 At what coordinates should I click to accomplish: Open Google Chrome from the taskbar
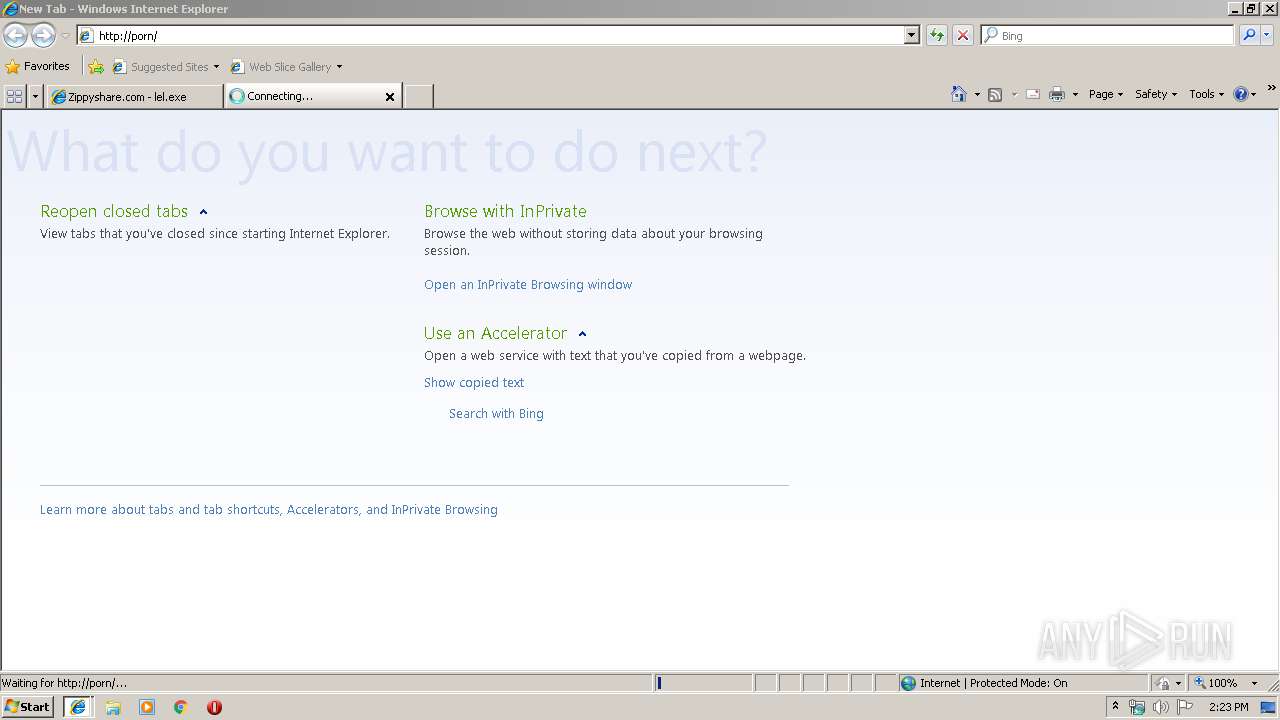181,707
